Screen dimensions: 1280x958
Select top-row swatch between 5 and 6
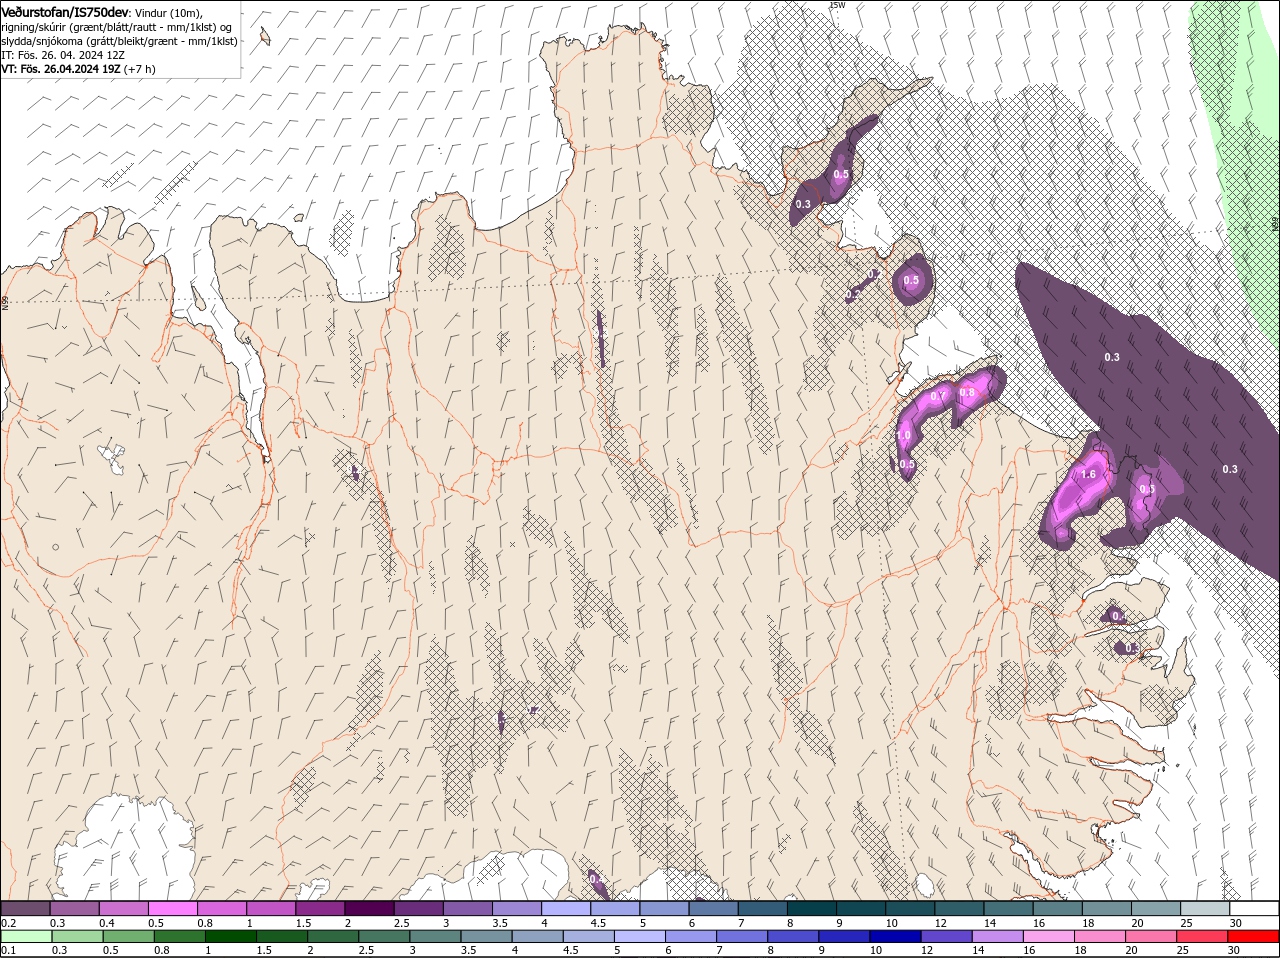click(x=664, y=908)
